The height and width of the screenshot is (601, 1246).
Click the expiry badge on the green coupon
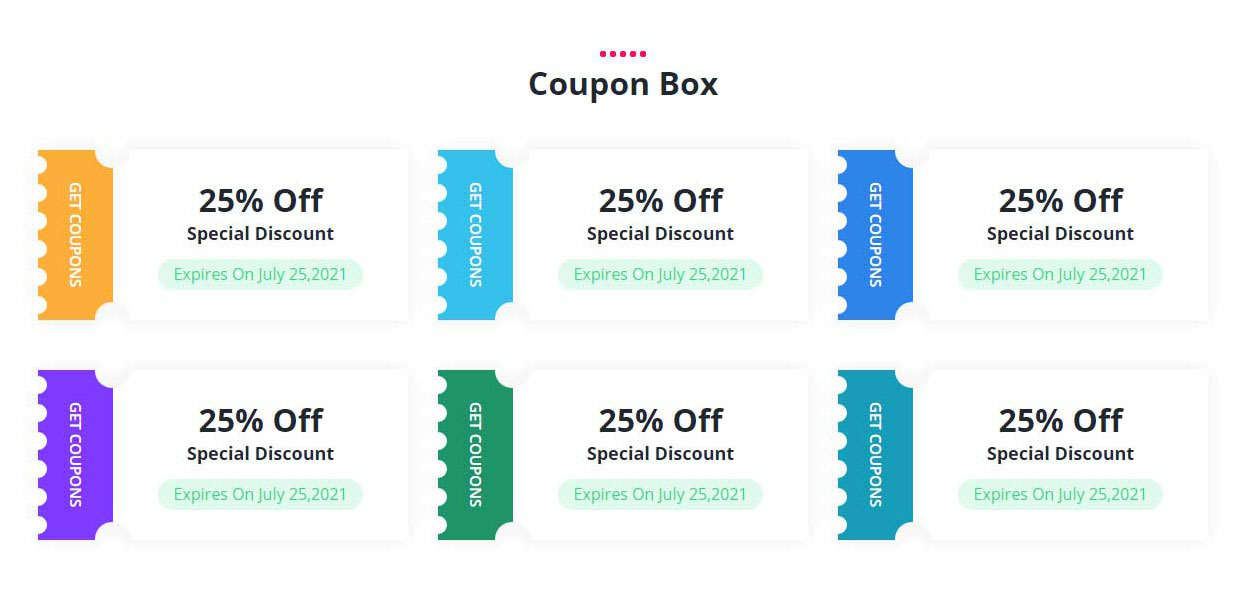tap(660, 494)
